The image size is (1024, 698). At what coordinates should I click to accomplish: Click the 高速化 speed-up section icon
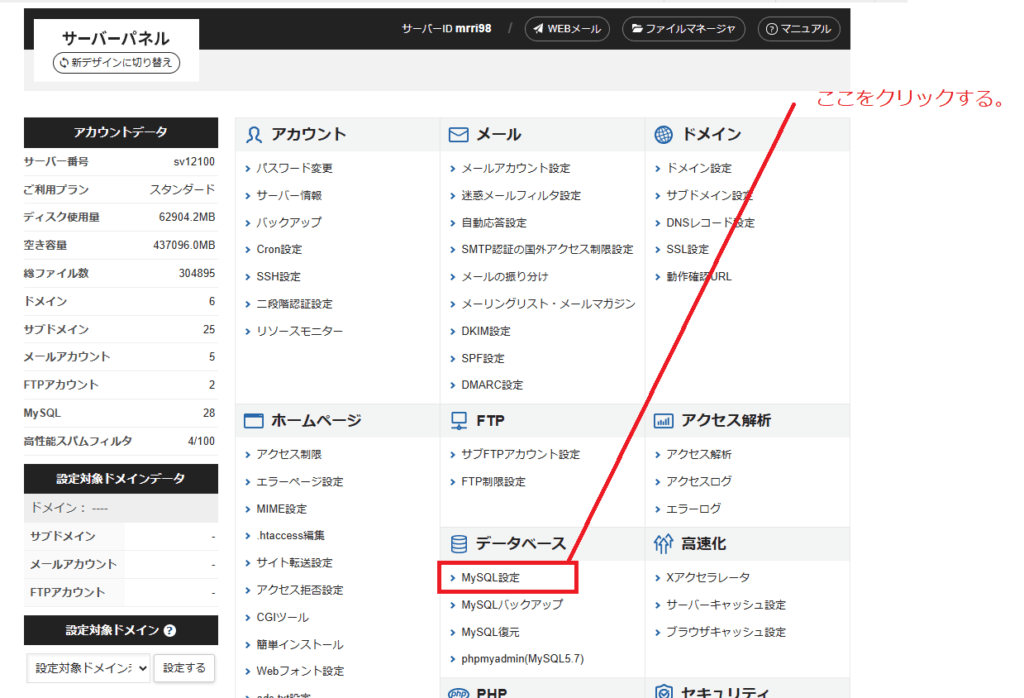pos(664,544)
